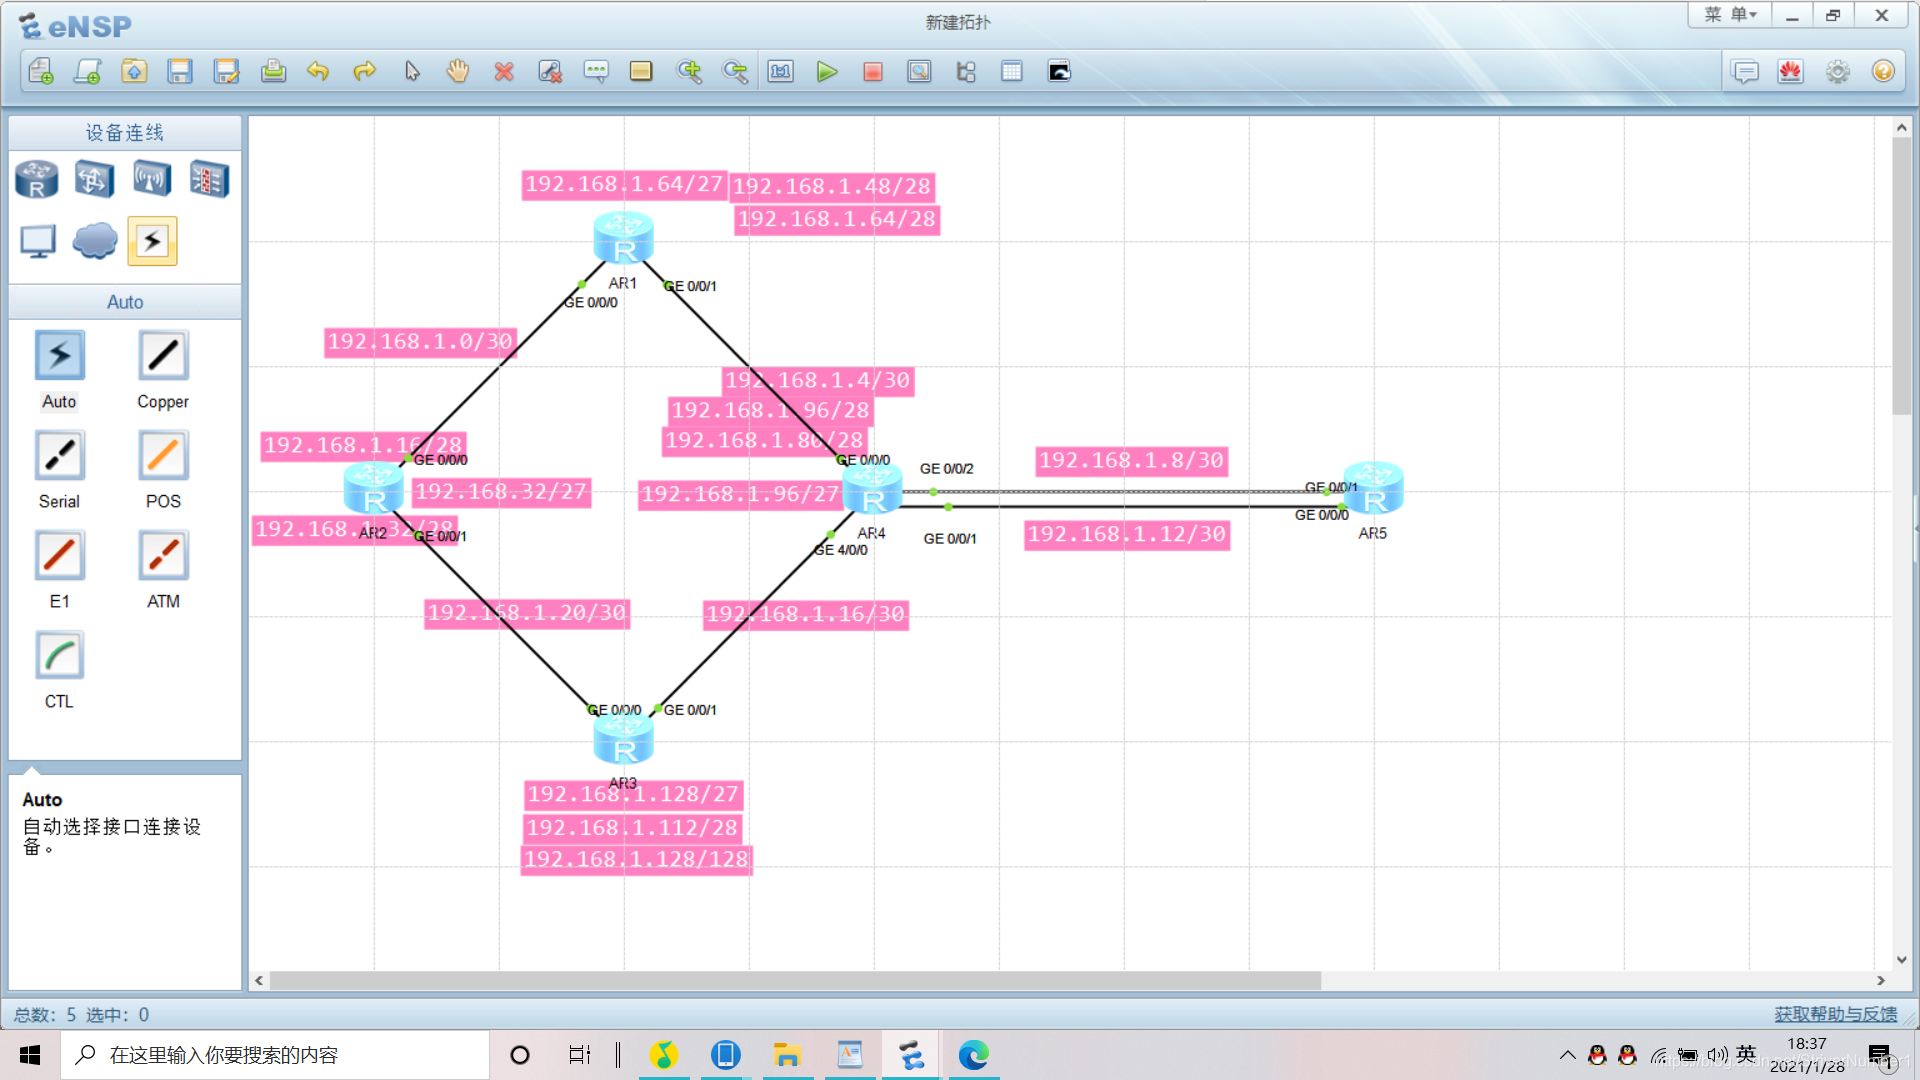
Task: Open the Huawei website icon
Action: [x=1790, y=71]
